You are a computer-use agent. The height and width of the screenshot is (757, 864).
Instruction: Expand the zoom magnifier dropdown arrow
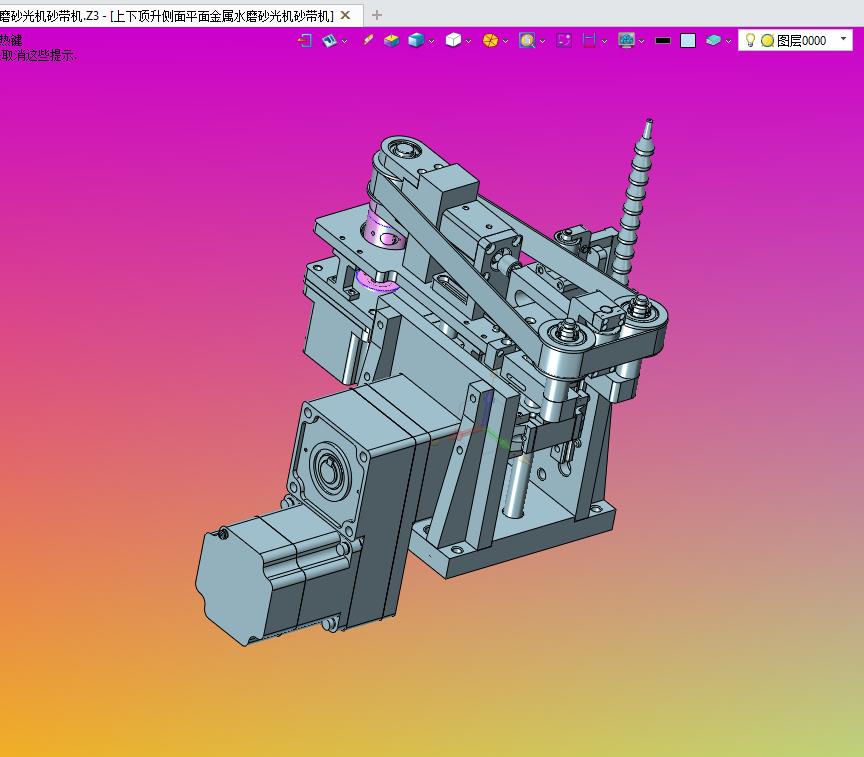coord(543,41)
